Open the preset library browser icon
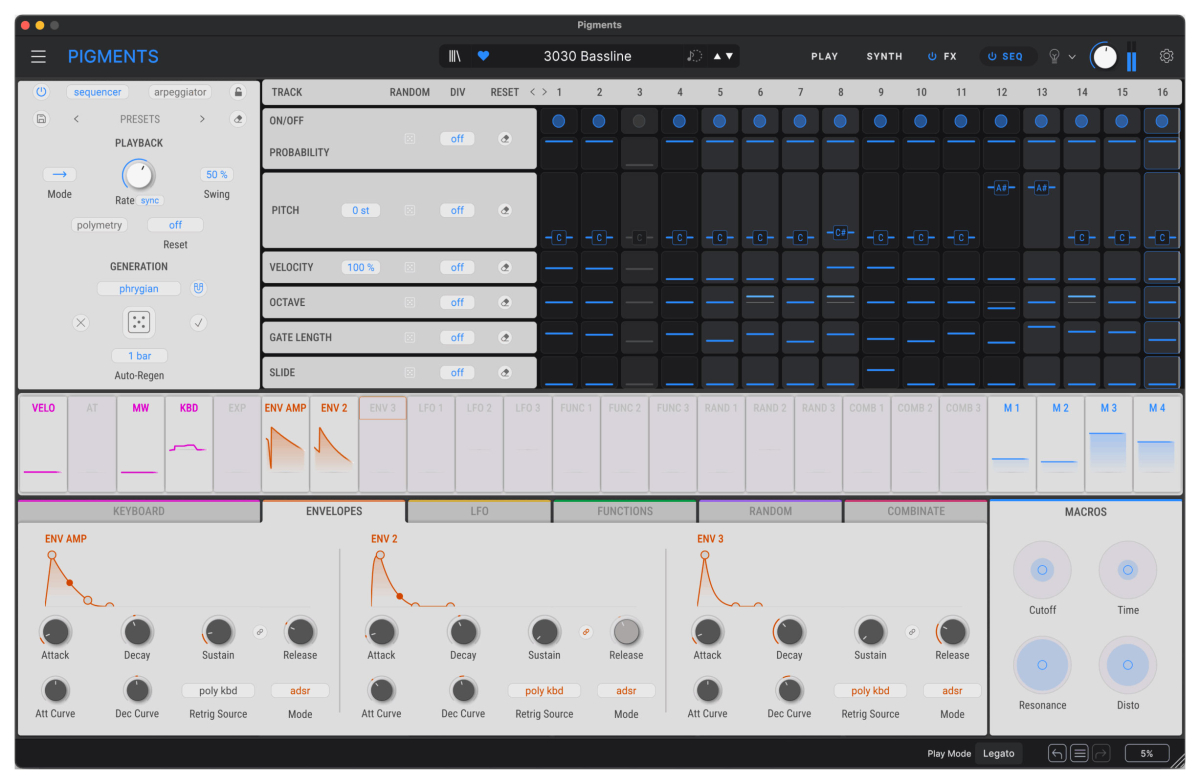 [x=454, y=56]
